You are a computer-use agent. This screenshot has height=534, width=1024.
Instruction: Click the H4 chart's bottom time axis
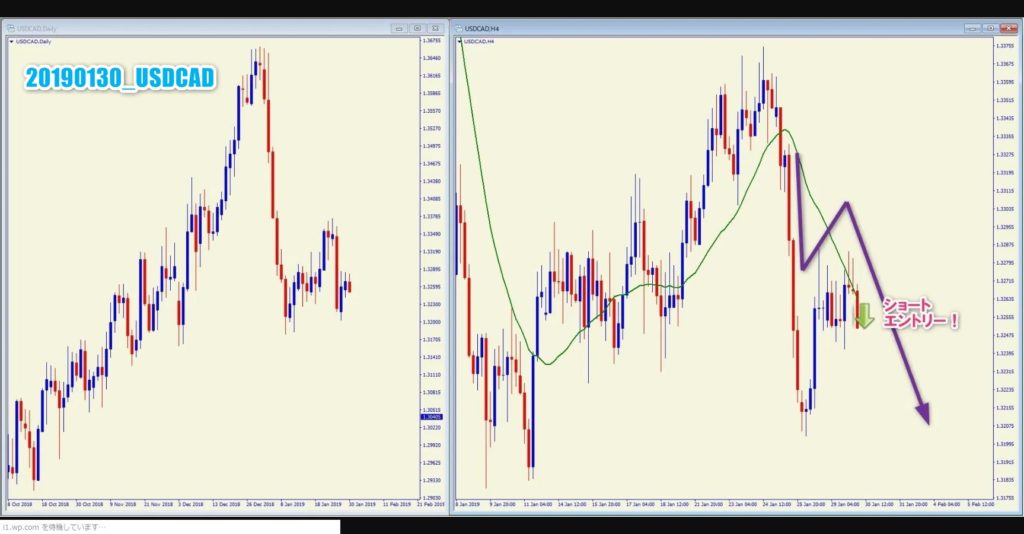720,504
